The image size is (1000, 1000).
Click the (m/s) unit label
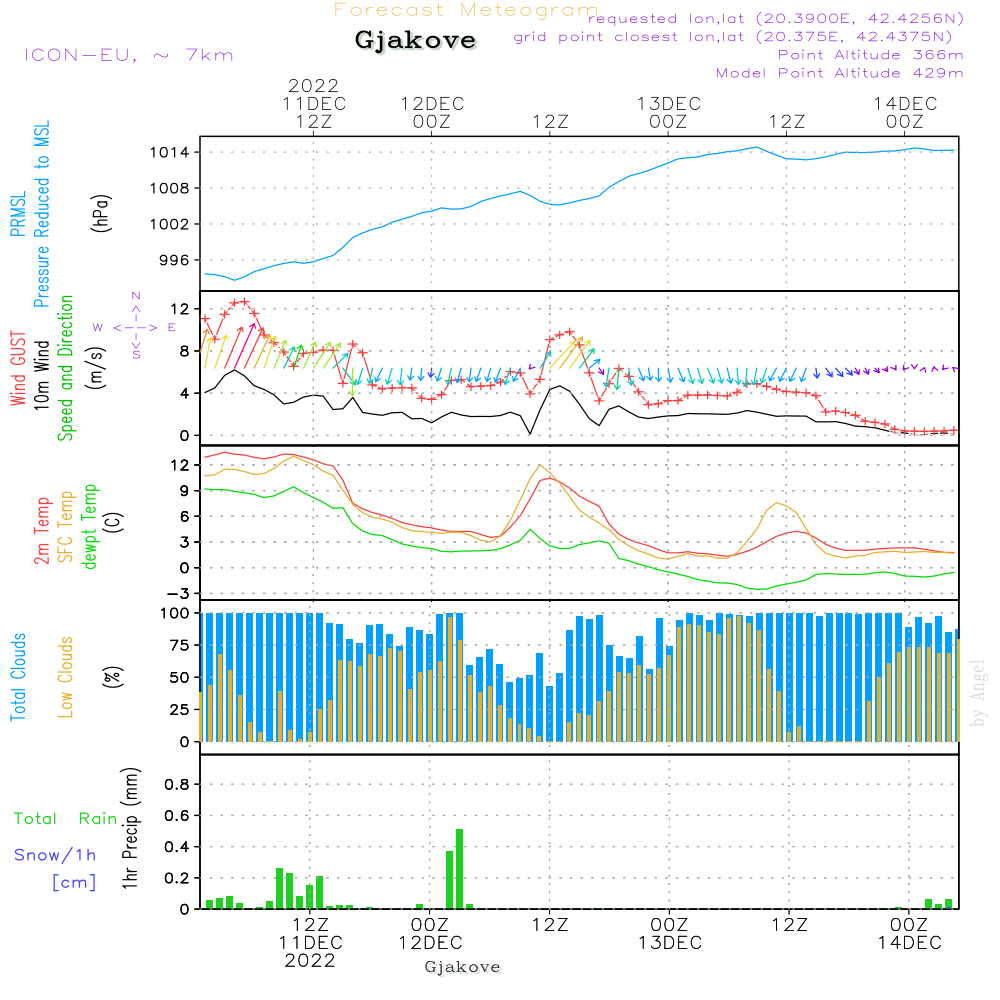(x=96, y=369)
